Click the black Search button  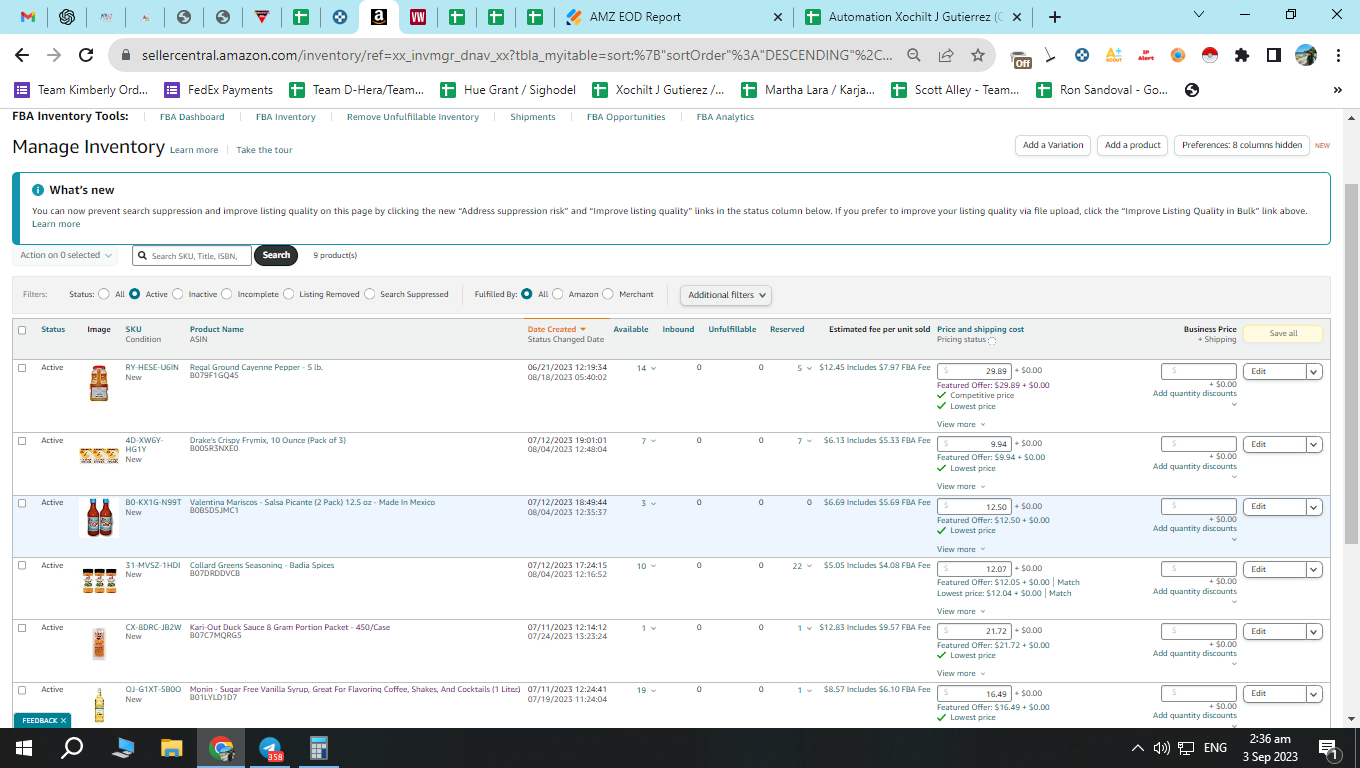point(276,255)
